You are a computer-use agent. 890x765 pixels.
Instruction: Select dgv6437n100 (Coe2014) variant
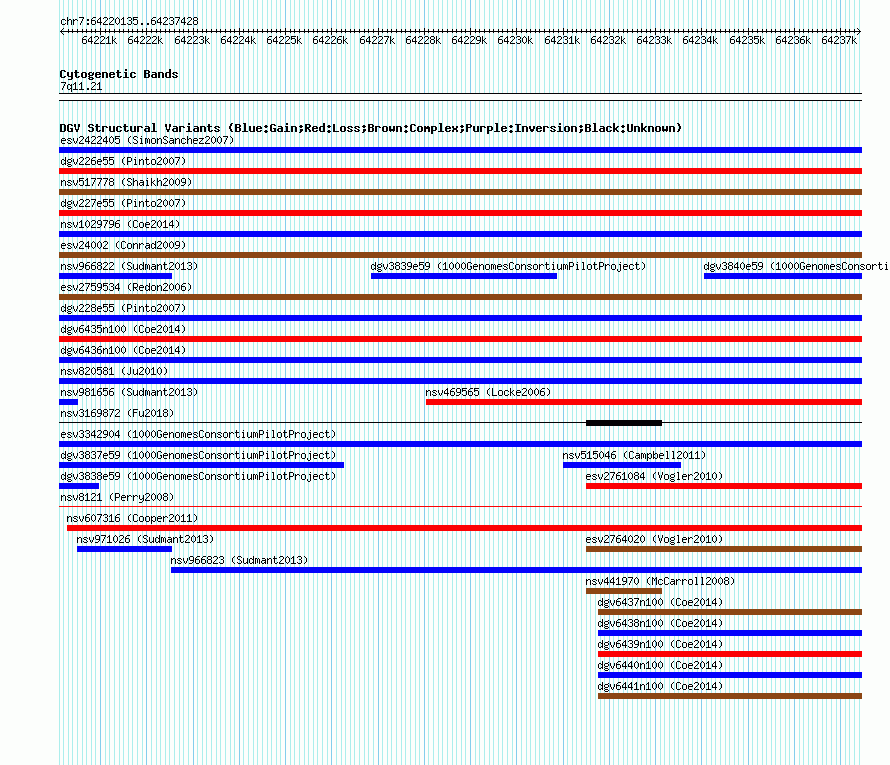[730, 612]
